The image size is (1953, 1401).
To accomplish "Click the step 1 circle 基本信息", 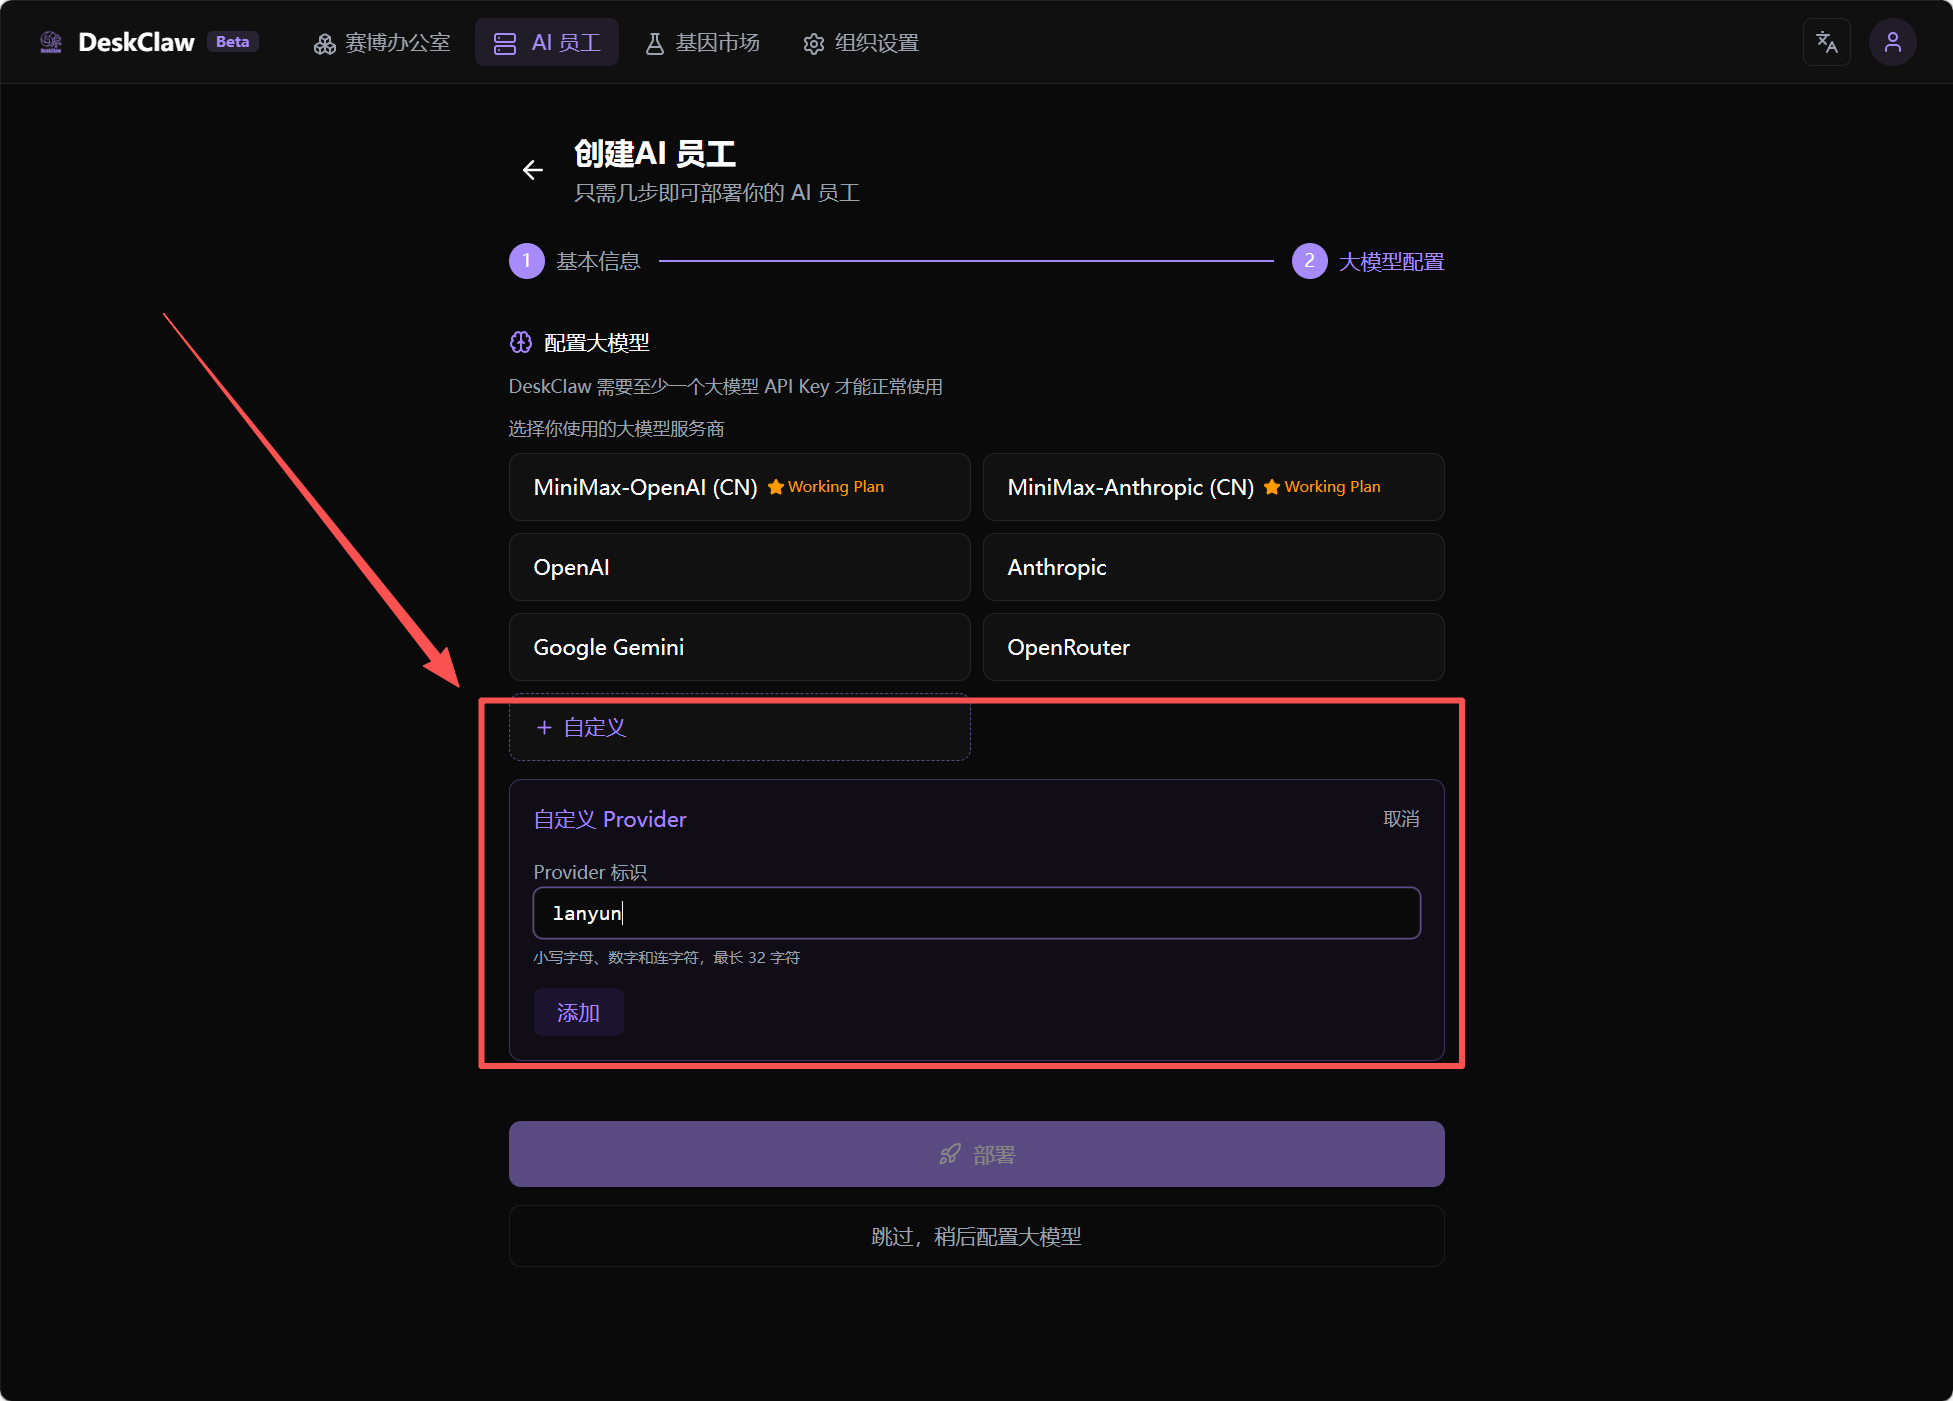I will 527,261.
